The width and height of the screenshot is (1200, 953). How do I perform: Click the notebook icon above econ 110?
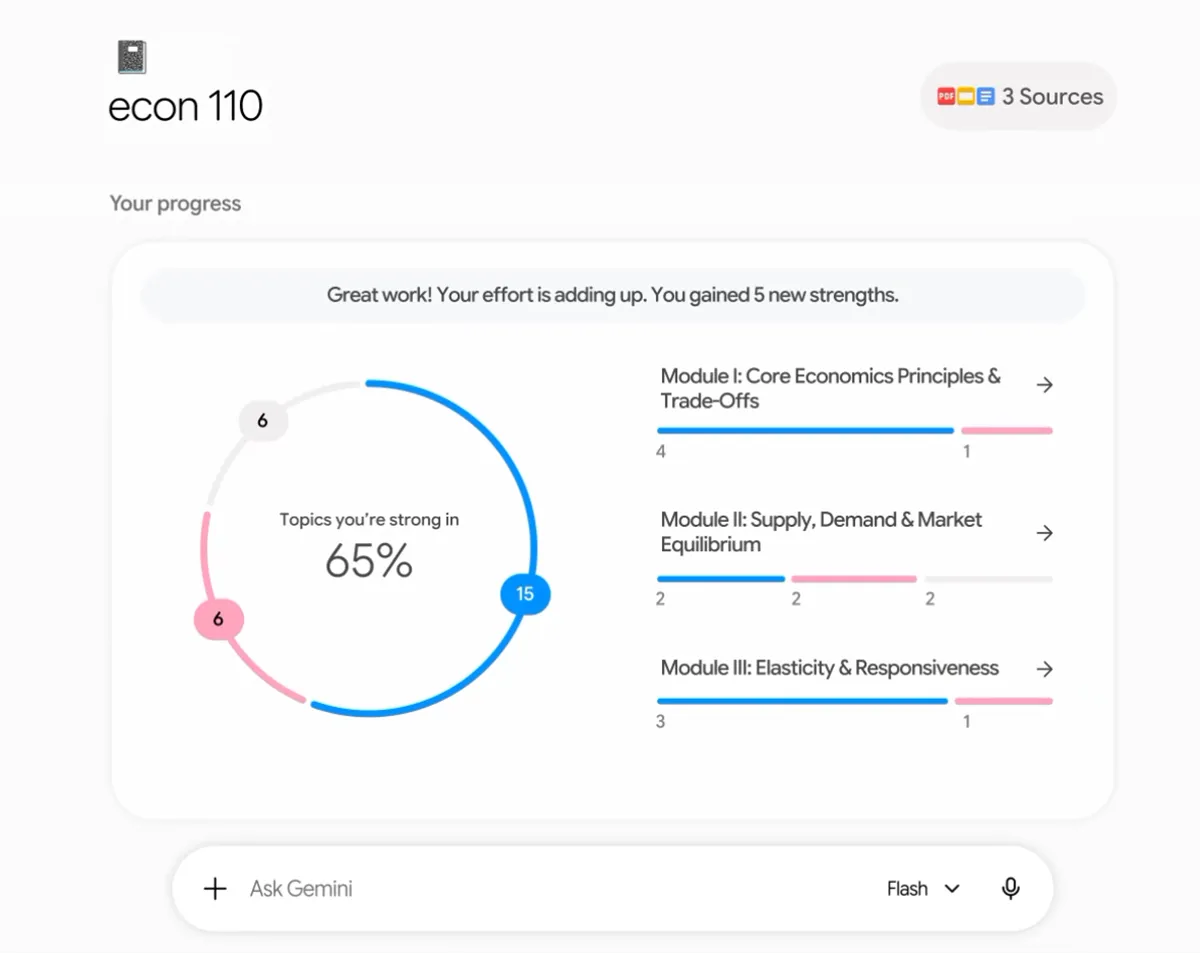[131, 57]
